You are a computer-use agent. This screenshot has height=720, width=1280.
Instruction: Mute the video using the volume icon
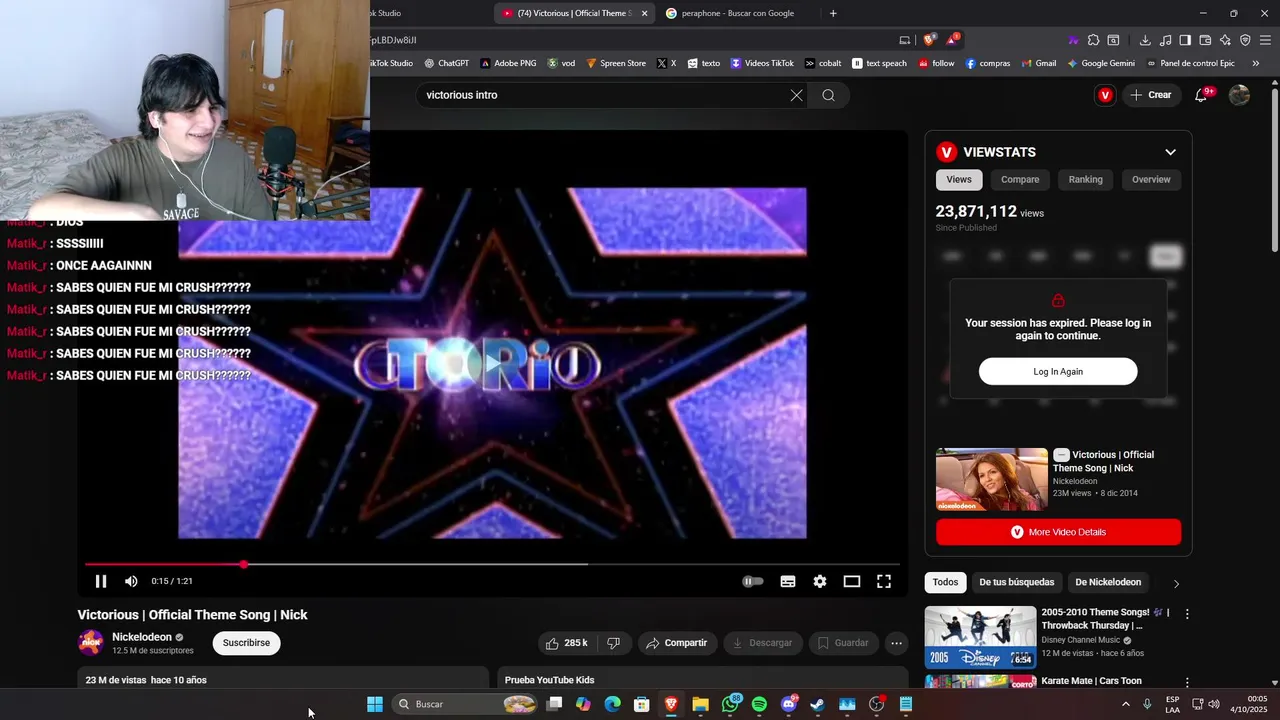click(x=131, y=581)
